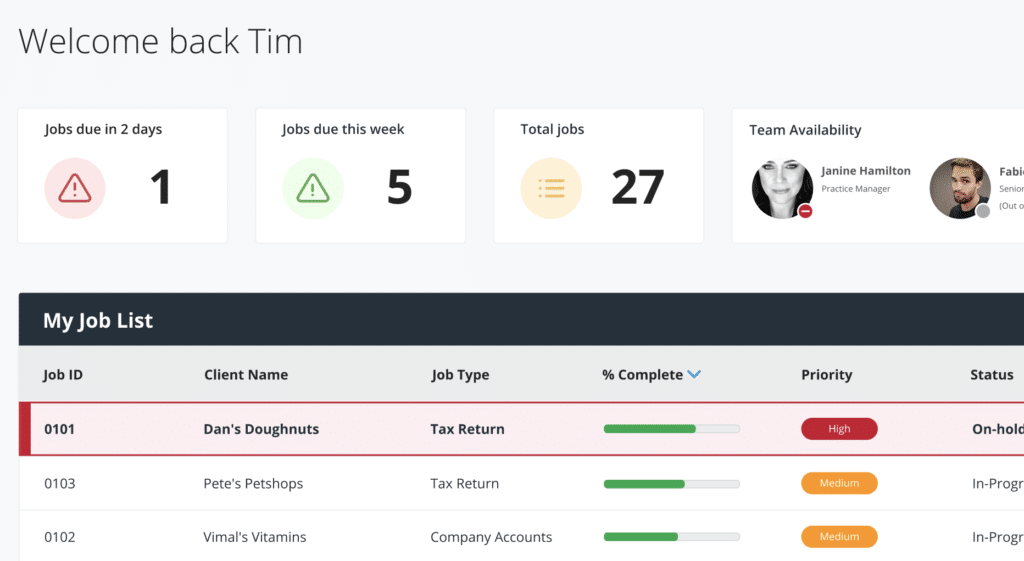Image resolution: width=1024 pixels, height=561 pixels.
Task: Select the High priority badge for Dan's Doughnuts
Action: pos(839,429)
